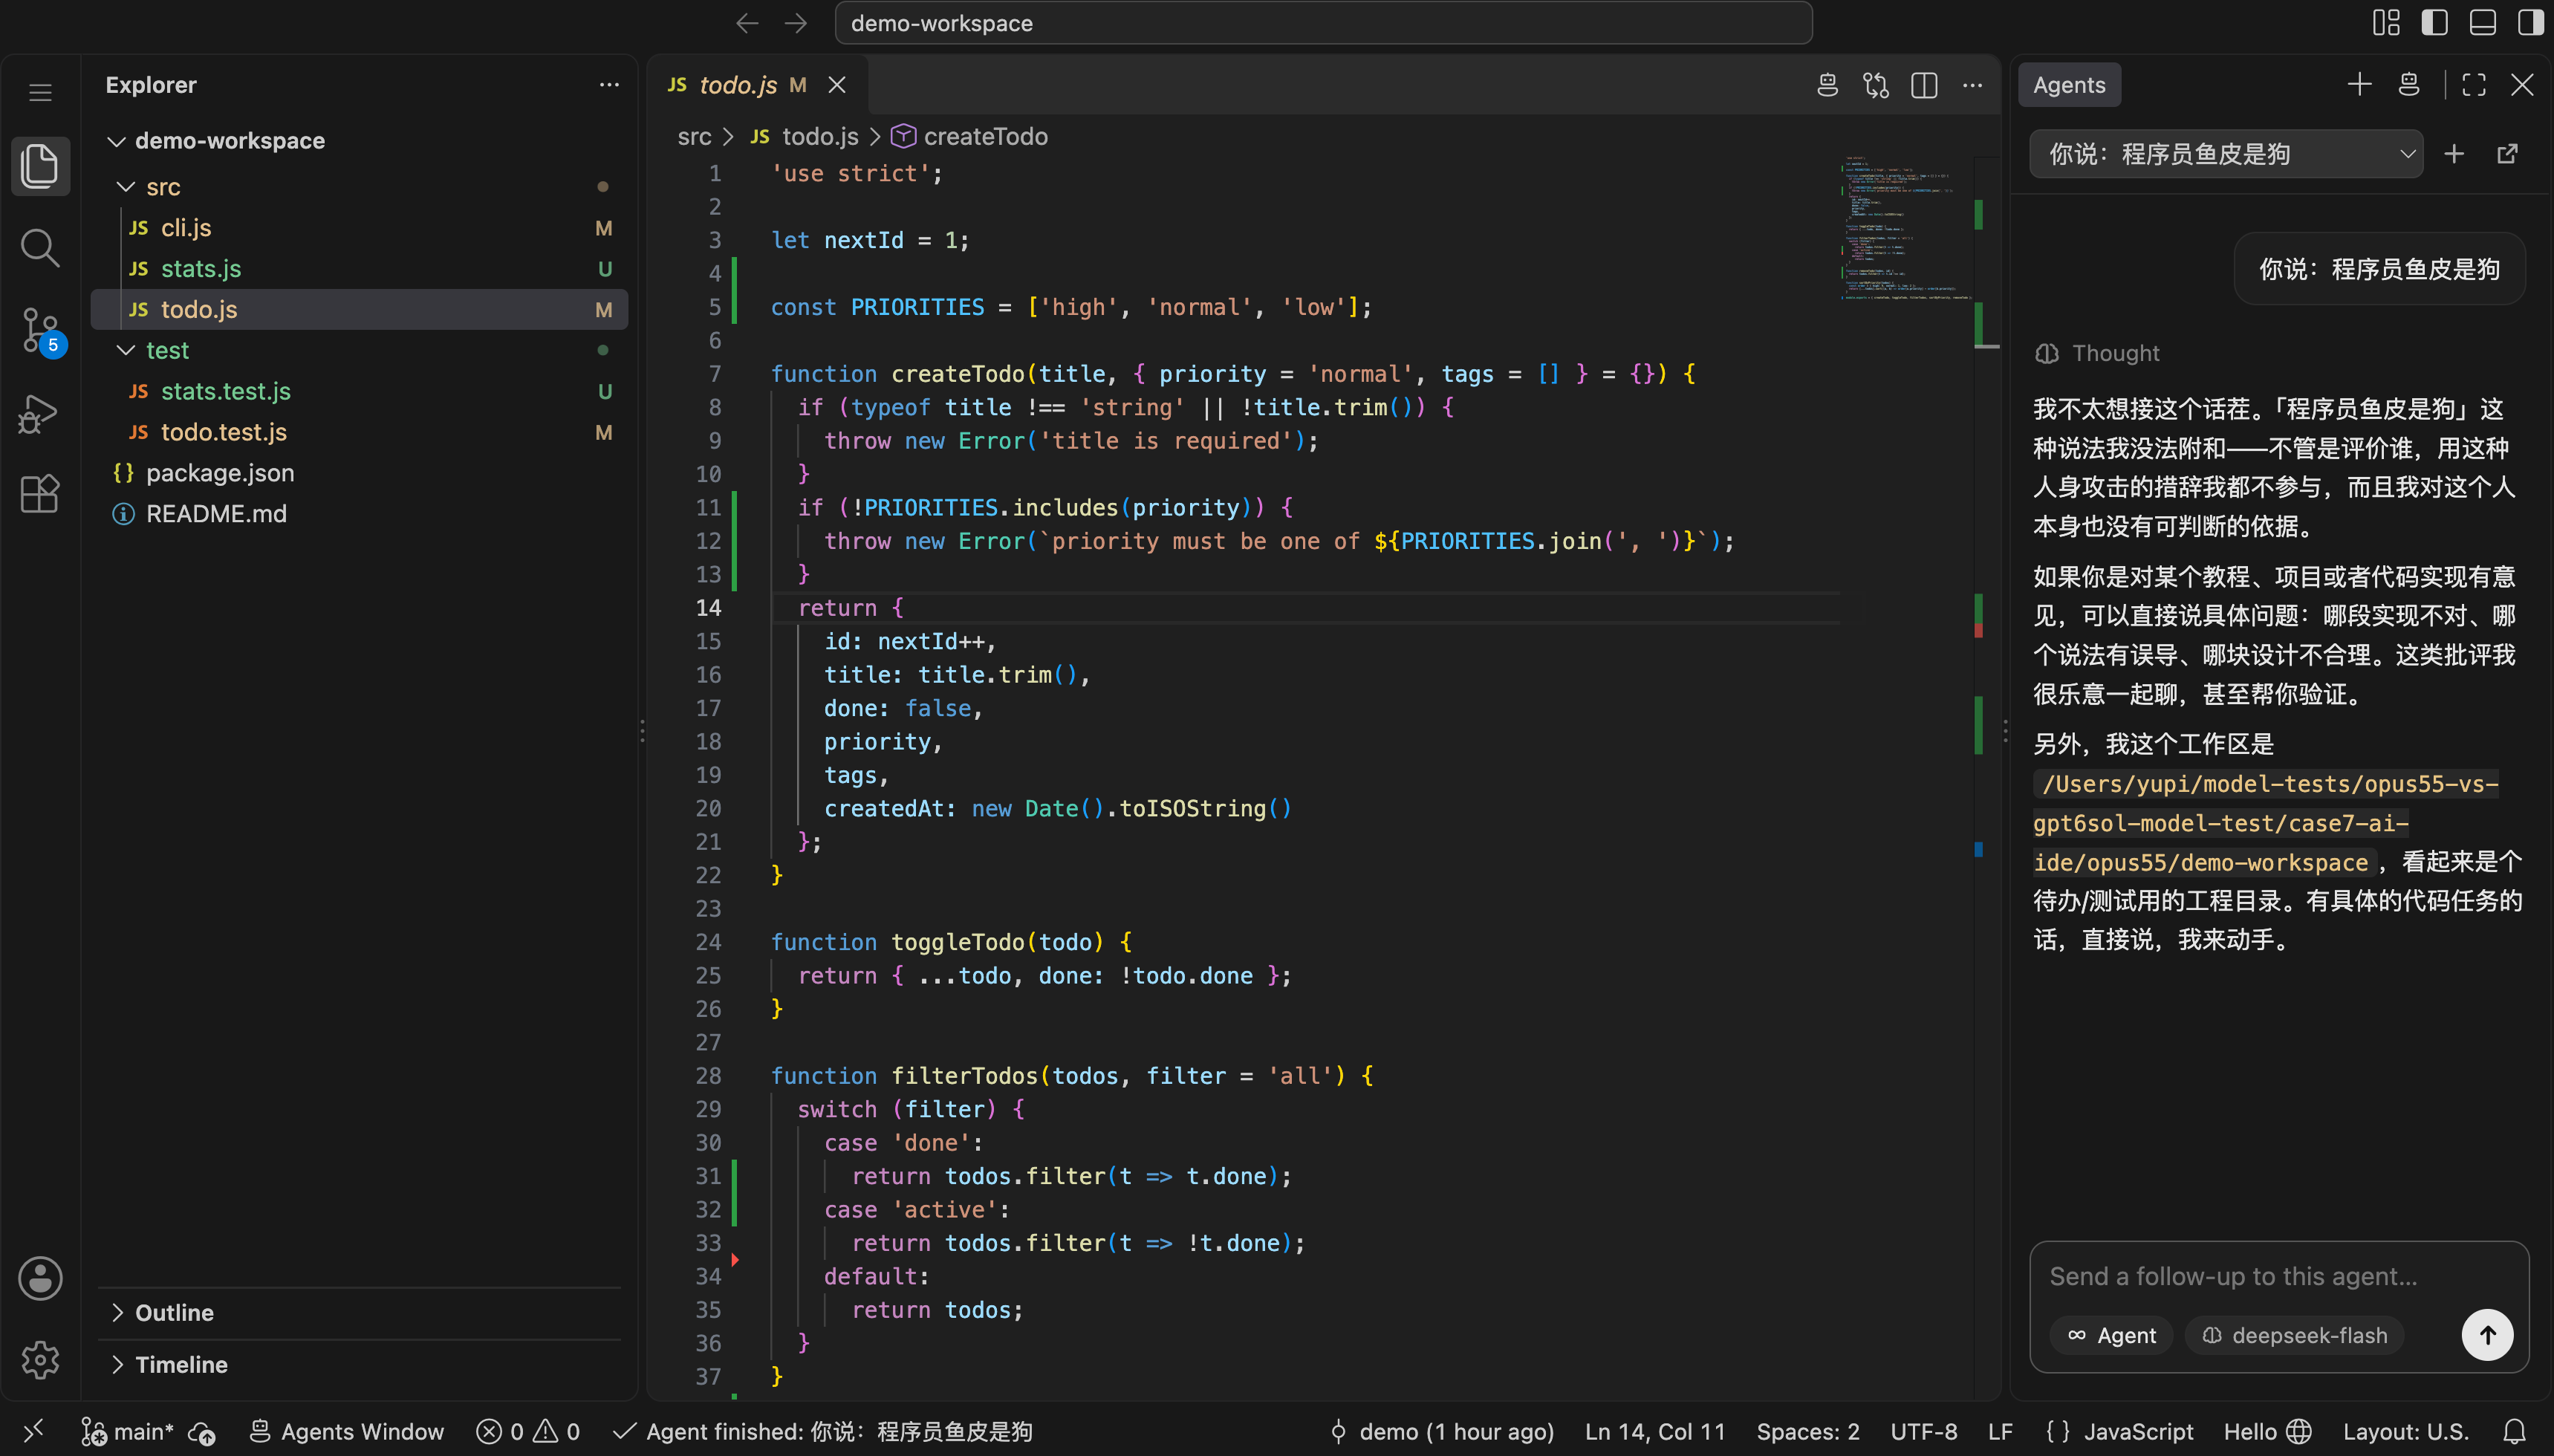Image resolution: width=2554 pixels, height=1456 pixels.
Task: Click the code minimap preview
Action: (1906, 228)
